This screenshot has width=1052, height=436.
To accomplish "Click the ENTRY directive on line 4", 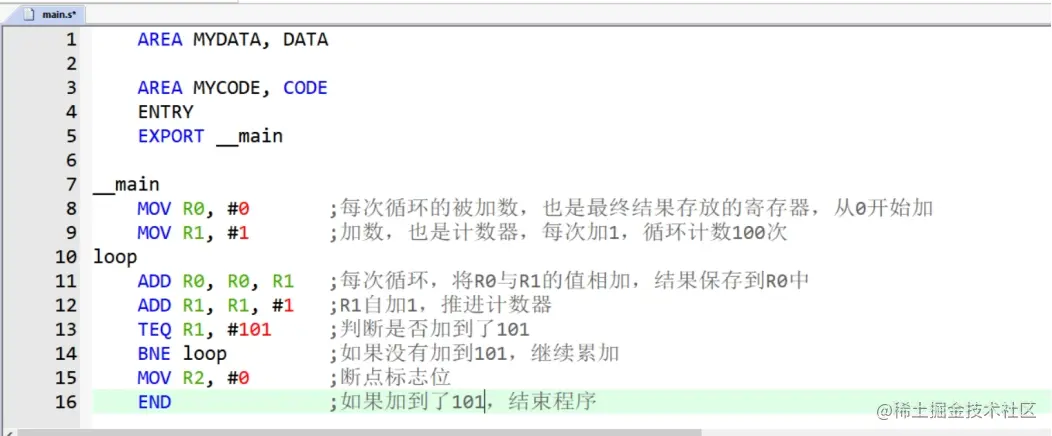I will (x=166, y=112).
